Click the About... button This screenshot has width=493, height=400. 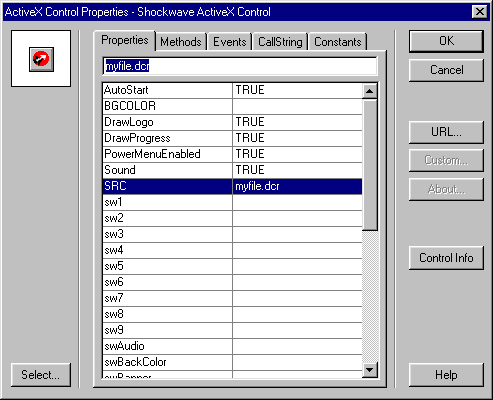[x=446, y=189]
